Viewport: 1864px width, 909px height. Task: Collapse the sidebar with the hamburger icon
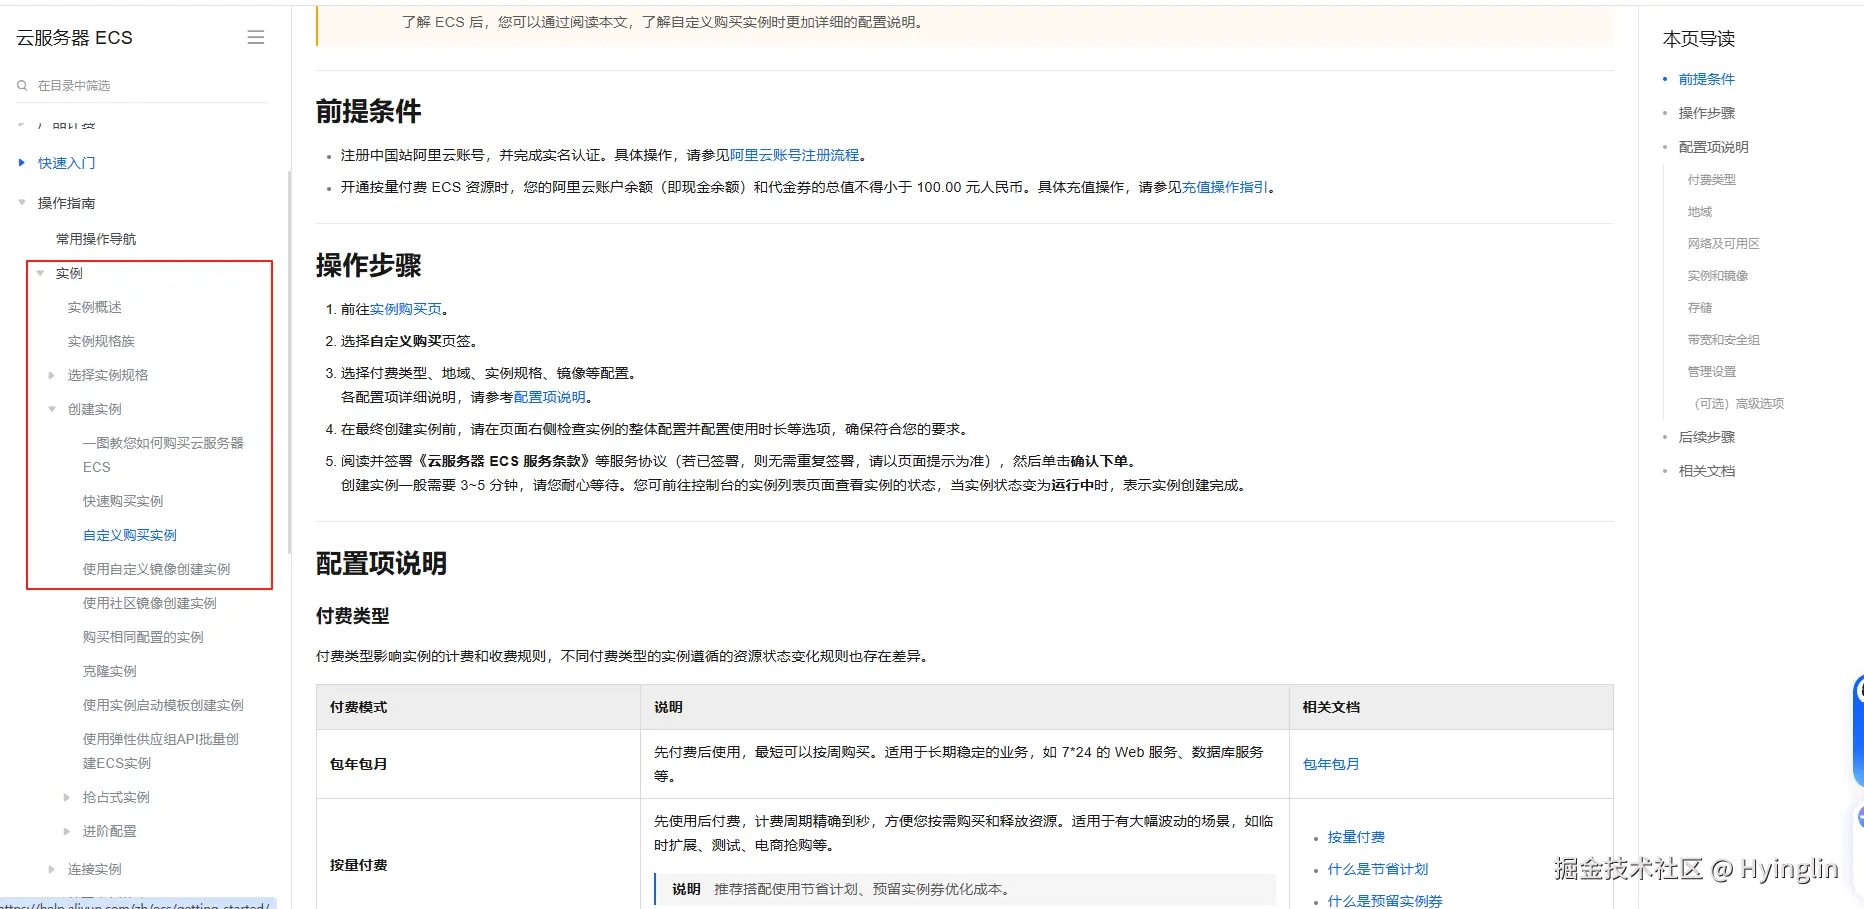click(256, 37)
